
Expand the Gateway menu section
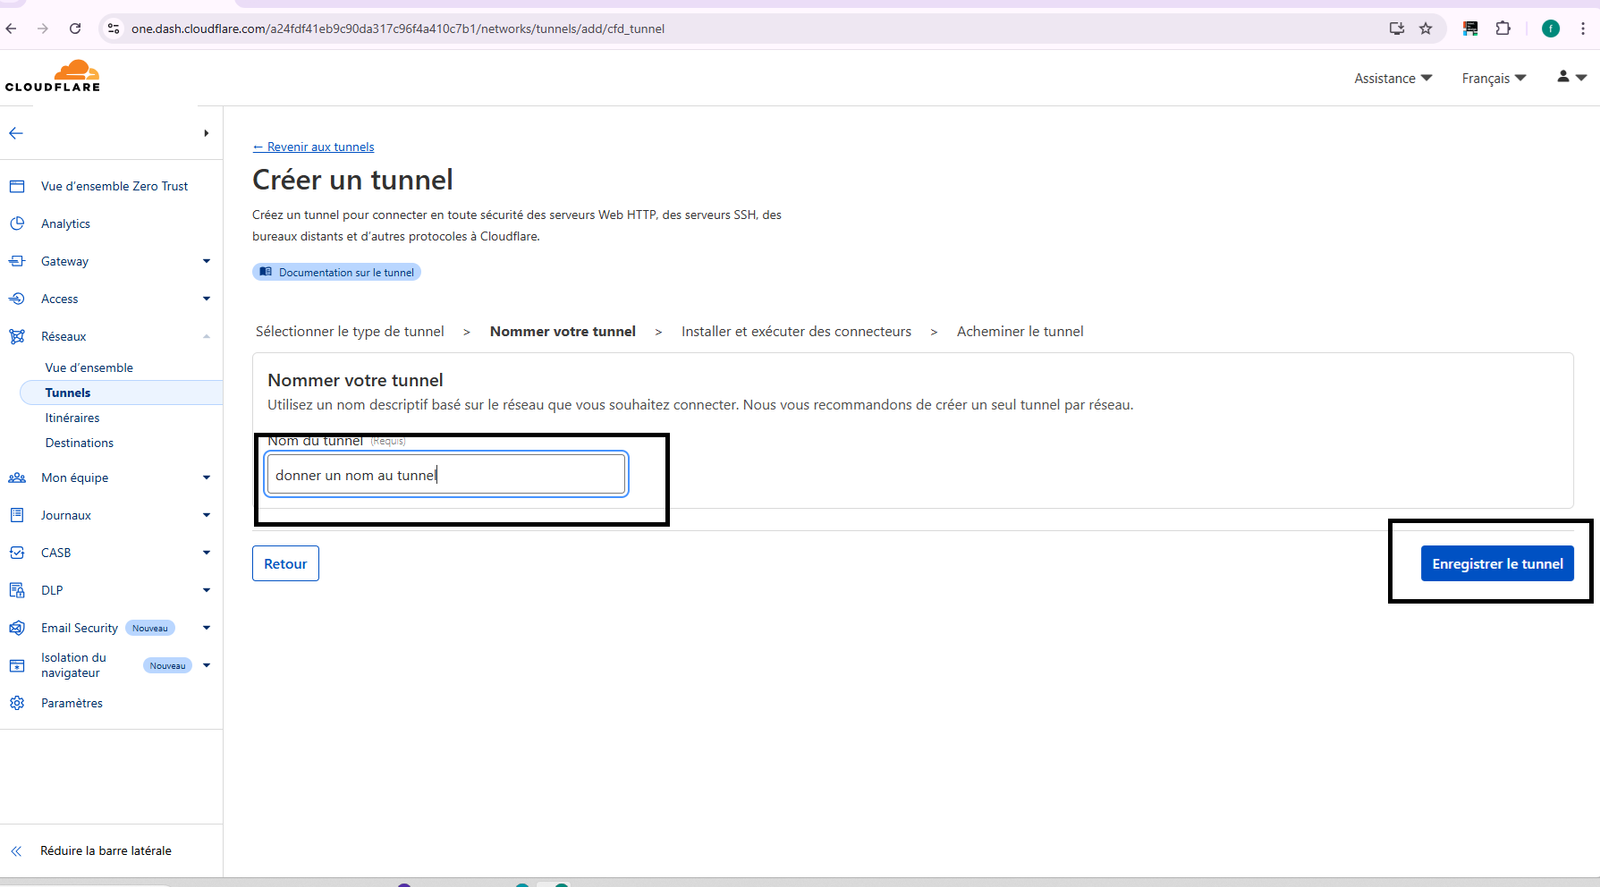(x=206, y=262)
